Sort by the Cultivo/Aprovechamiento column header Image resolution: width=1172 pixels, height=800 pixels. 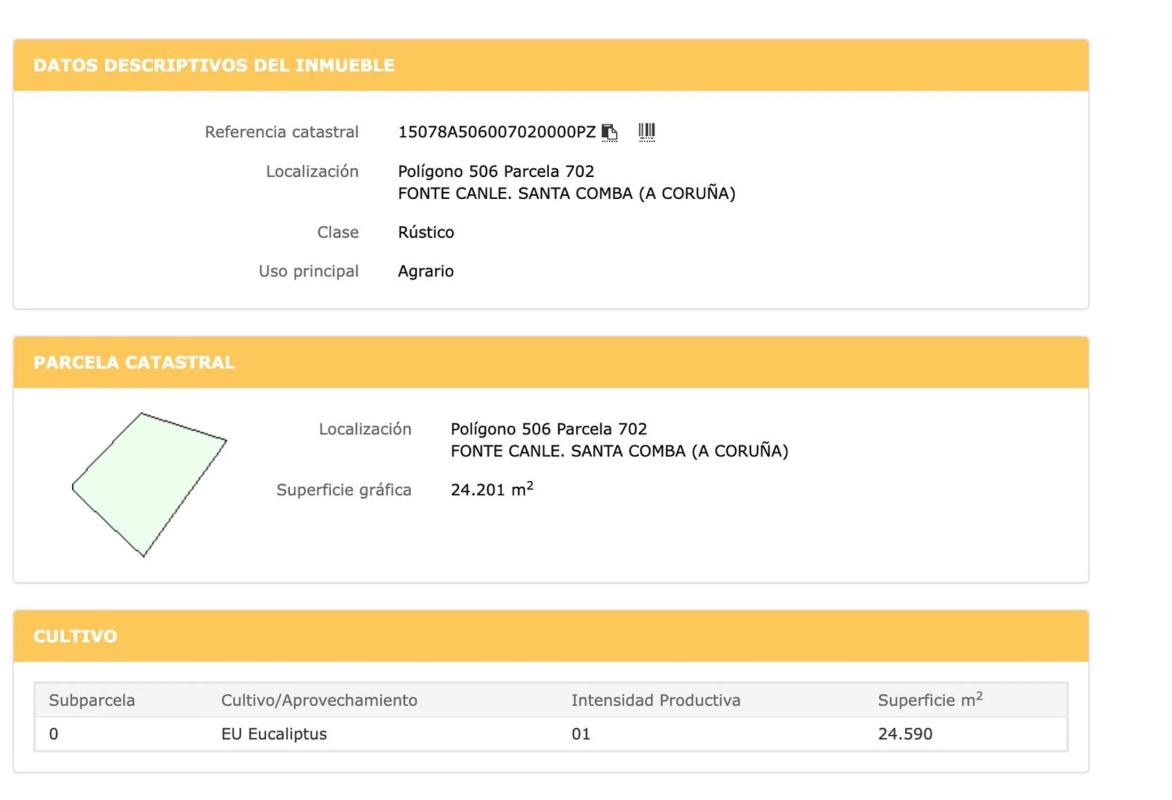[319, 700]
